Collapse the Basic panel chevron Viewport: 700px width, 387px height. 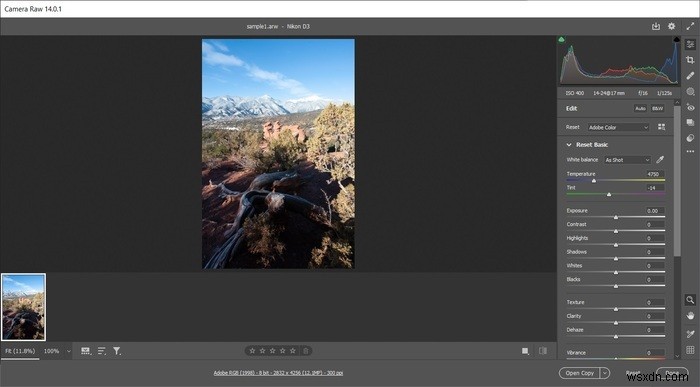[569, 145]
